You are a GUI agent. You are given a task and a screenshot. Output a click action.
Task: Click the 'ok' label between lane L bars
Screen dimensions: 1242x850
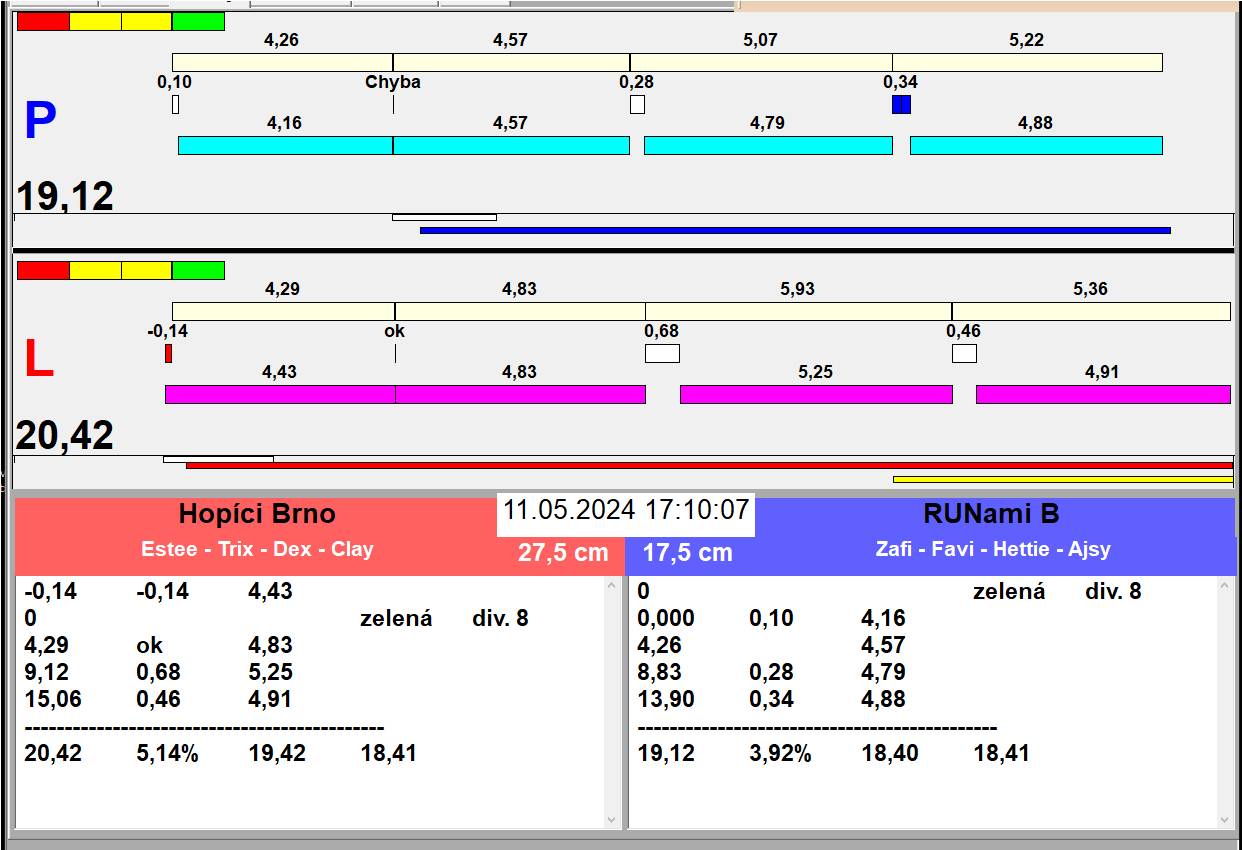tap(395, 331)
